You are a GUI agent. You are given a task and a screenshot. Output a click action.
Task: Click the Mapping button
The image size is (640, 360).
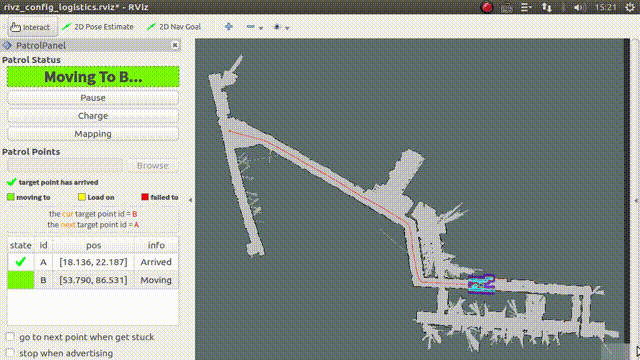tap(93, 134)
